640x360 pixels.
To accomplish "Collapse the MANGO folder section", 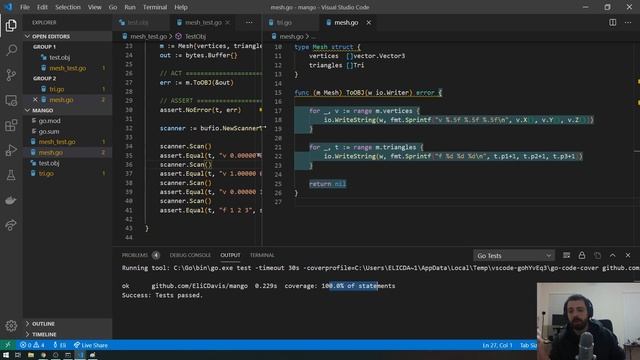I will (67, 110).
